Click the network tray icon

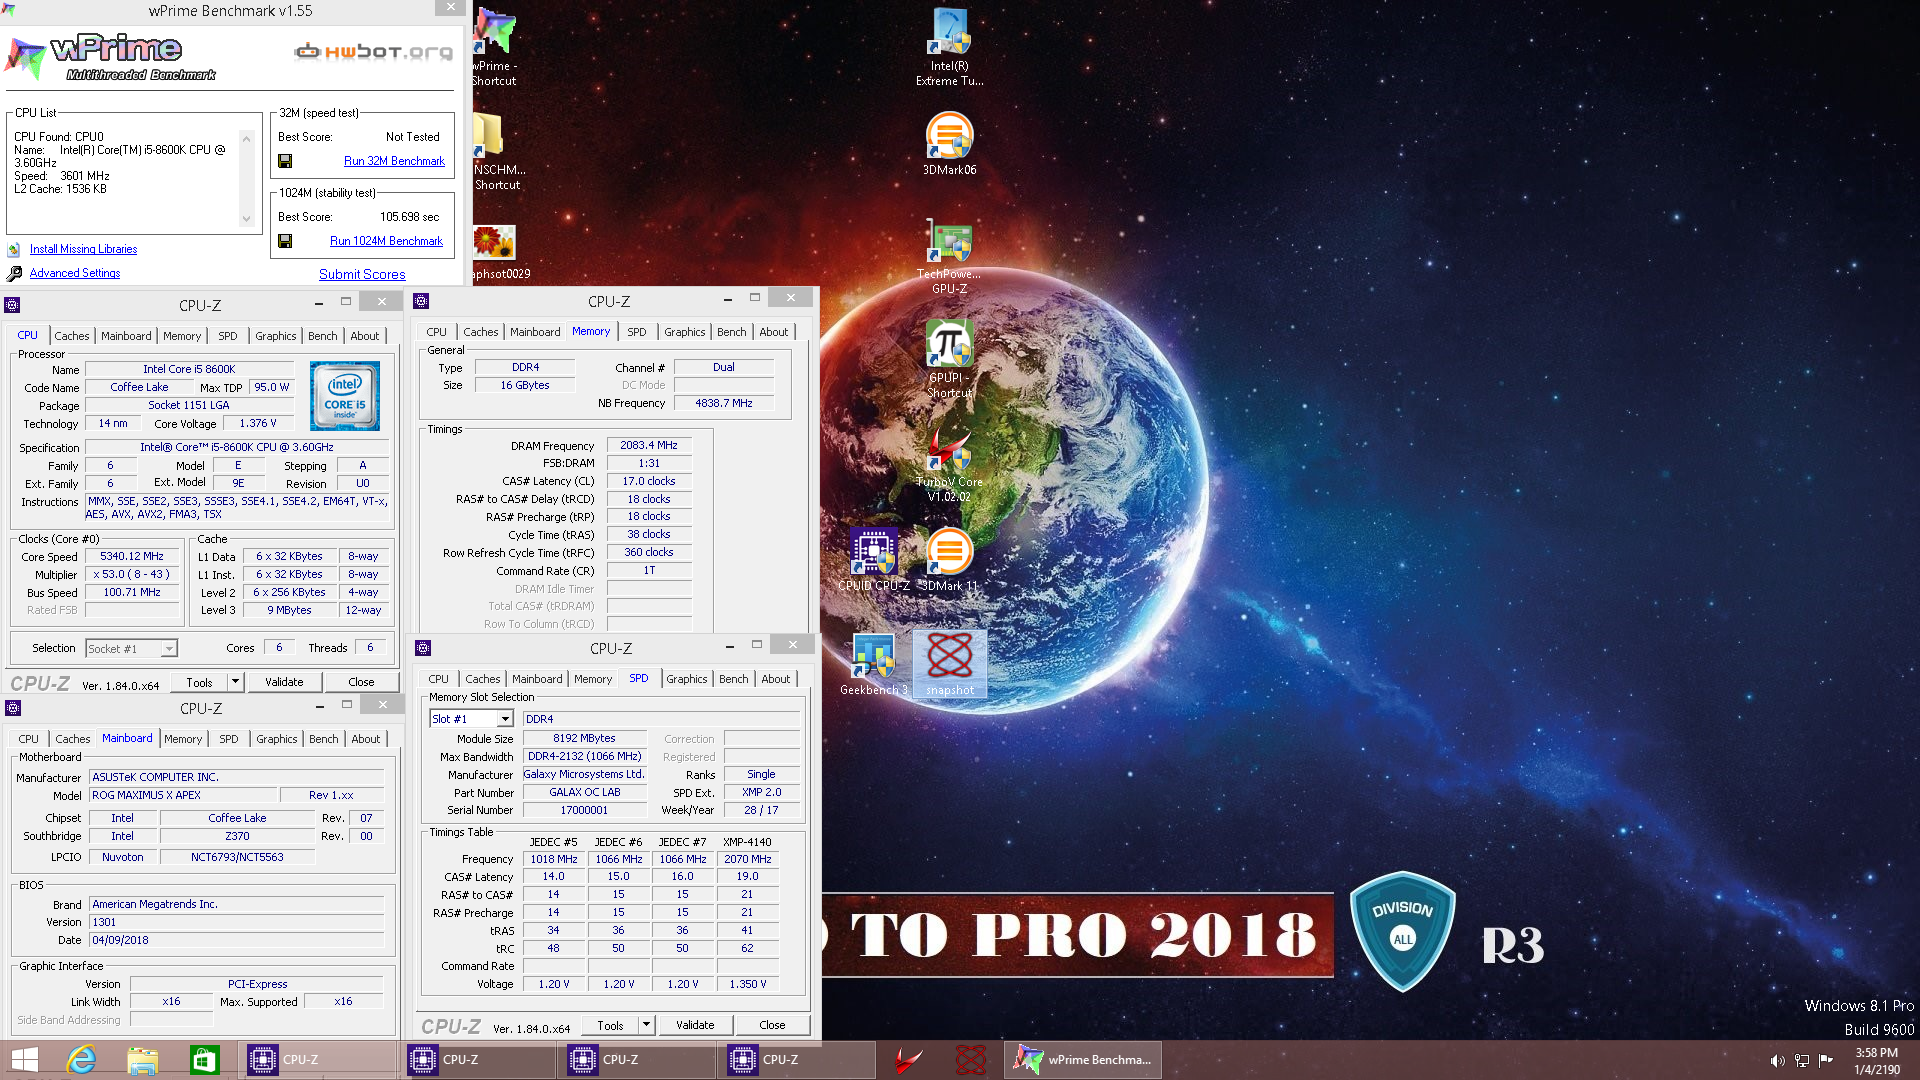1802,1061
